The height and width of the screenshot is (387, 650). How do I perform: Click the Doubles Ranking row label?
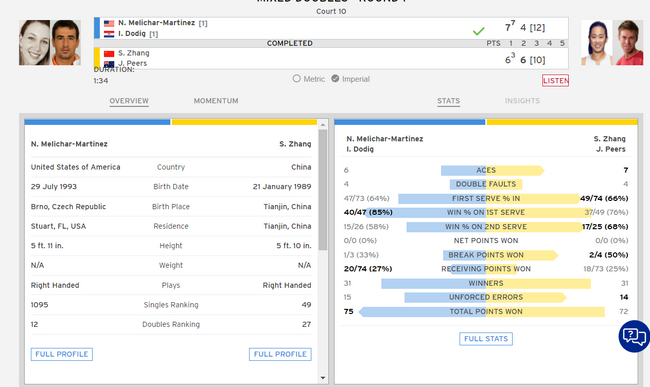171,324
